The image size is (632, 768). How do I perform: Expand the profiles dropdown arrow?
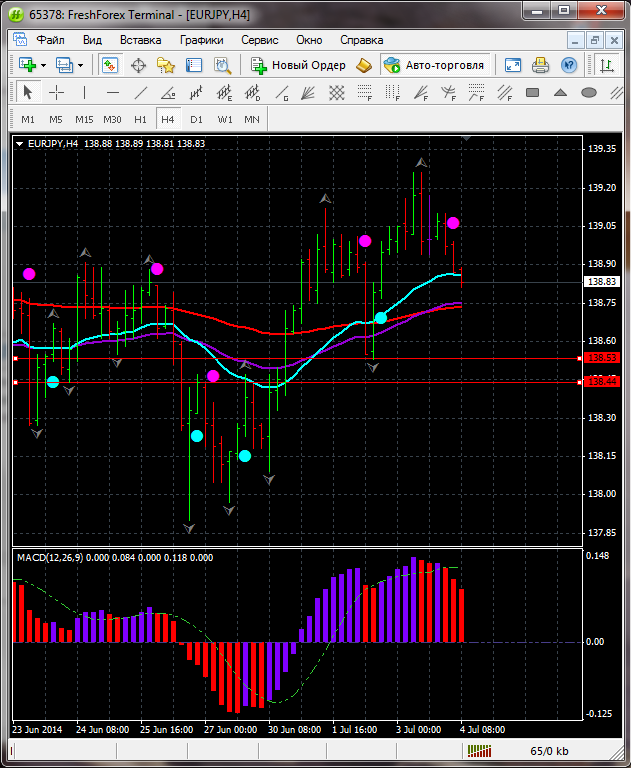pyautogui.click(x=80, y=65)
